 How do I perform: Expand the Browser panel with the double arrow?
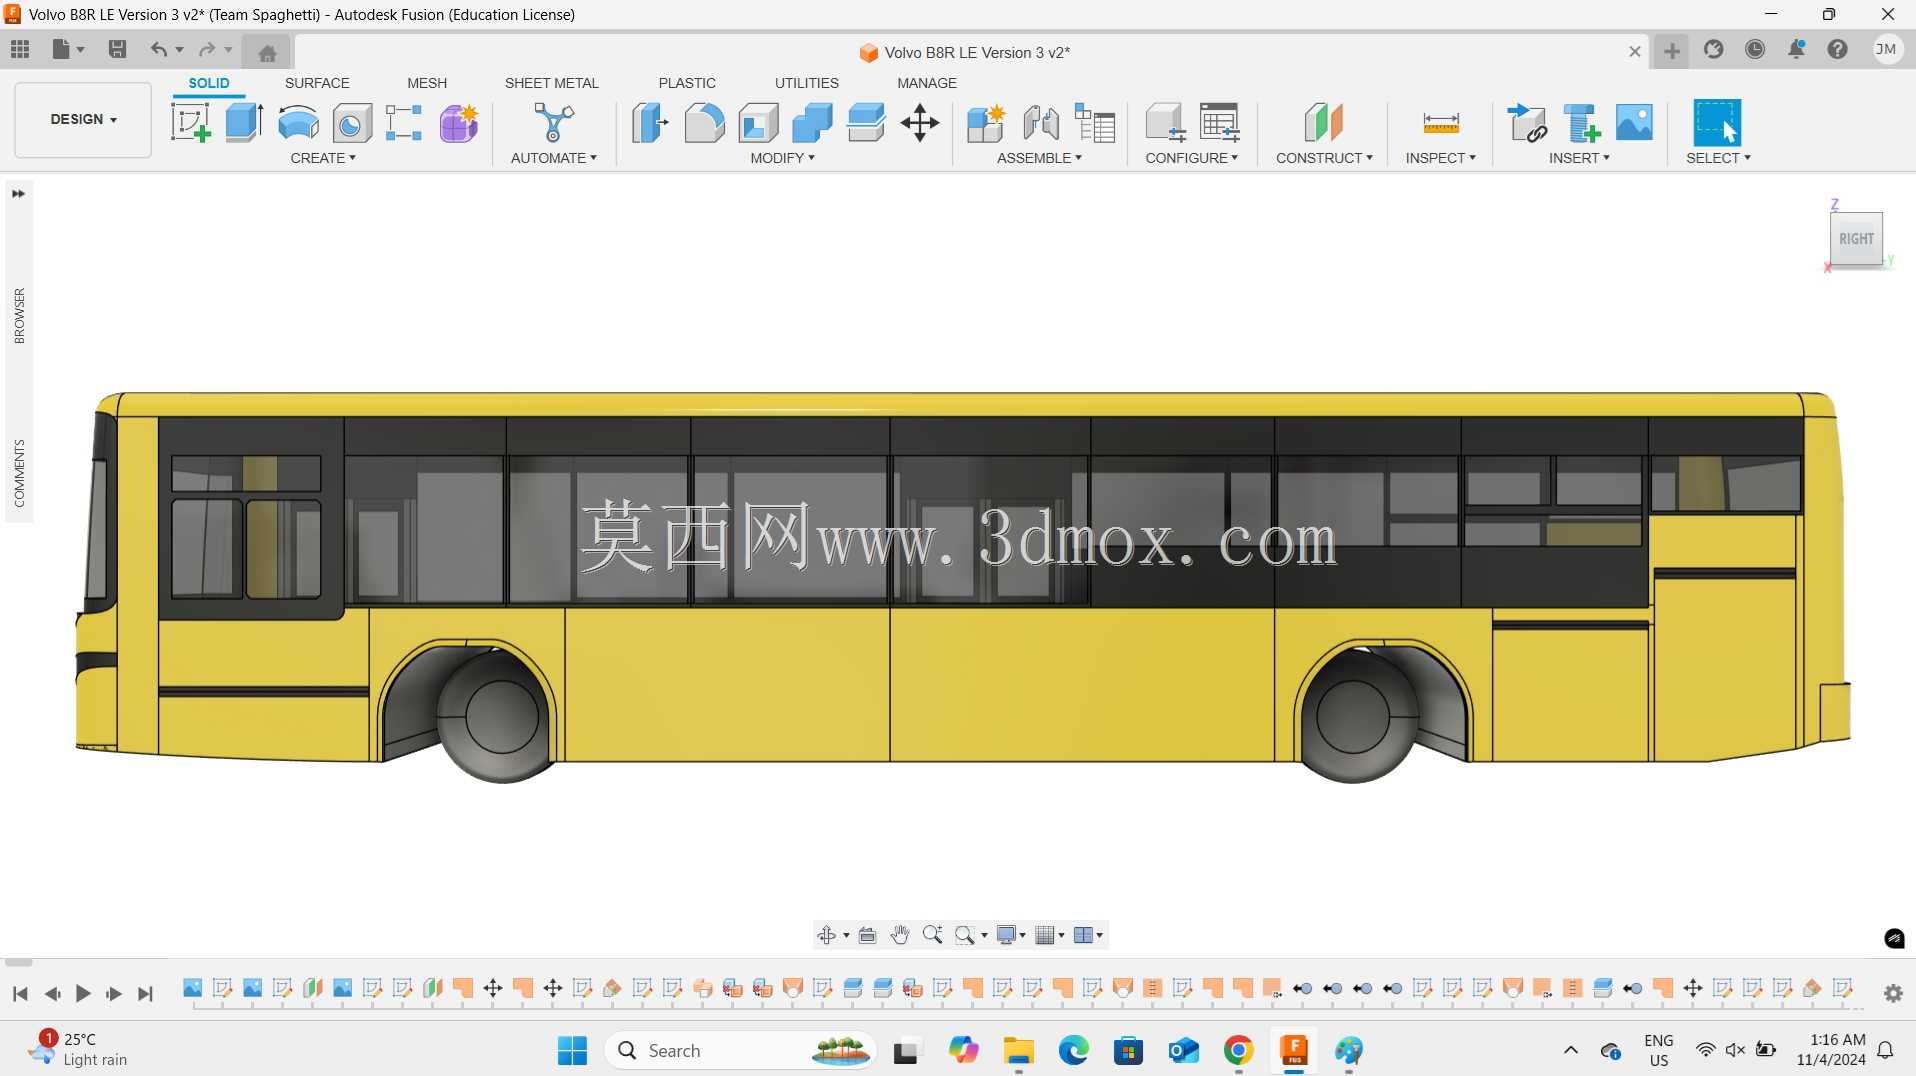[x=19, y=194]
